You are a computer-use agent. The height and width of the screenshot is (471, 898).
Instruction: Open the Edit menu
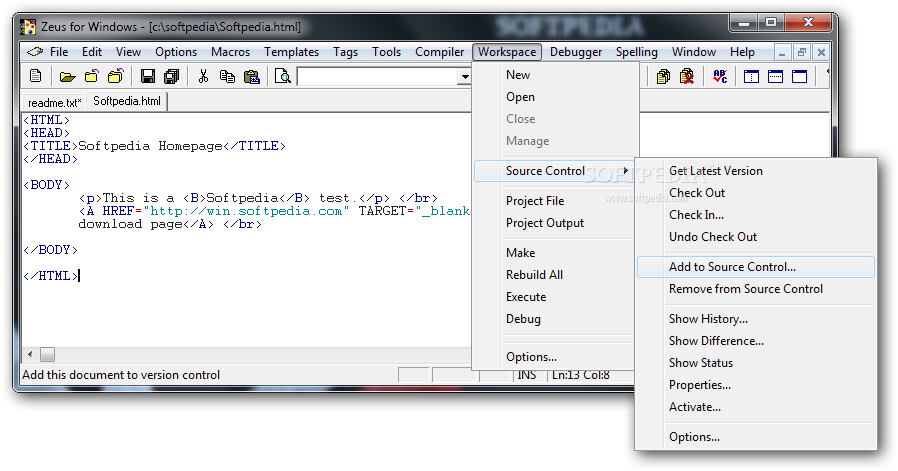(x=92, y=52)
